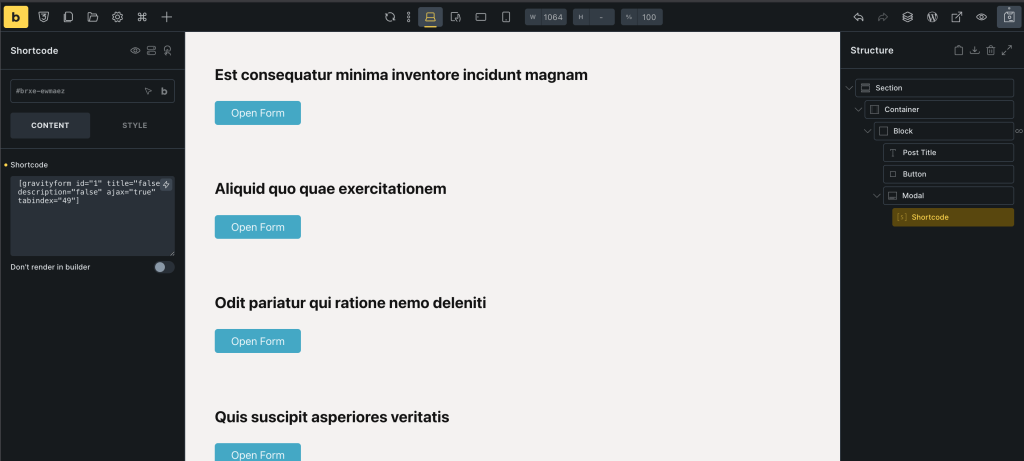The width and height of the screenshot is (1024, 461).
Task: Select the mobile portrait breakpoint icon
Action: tap(506, 17)
